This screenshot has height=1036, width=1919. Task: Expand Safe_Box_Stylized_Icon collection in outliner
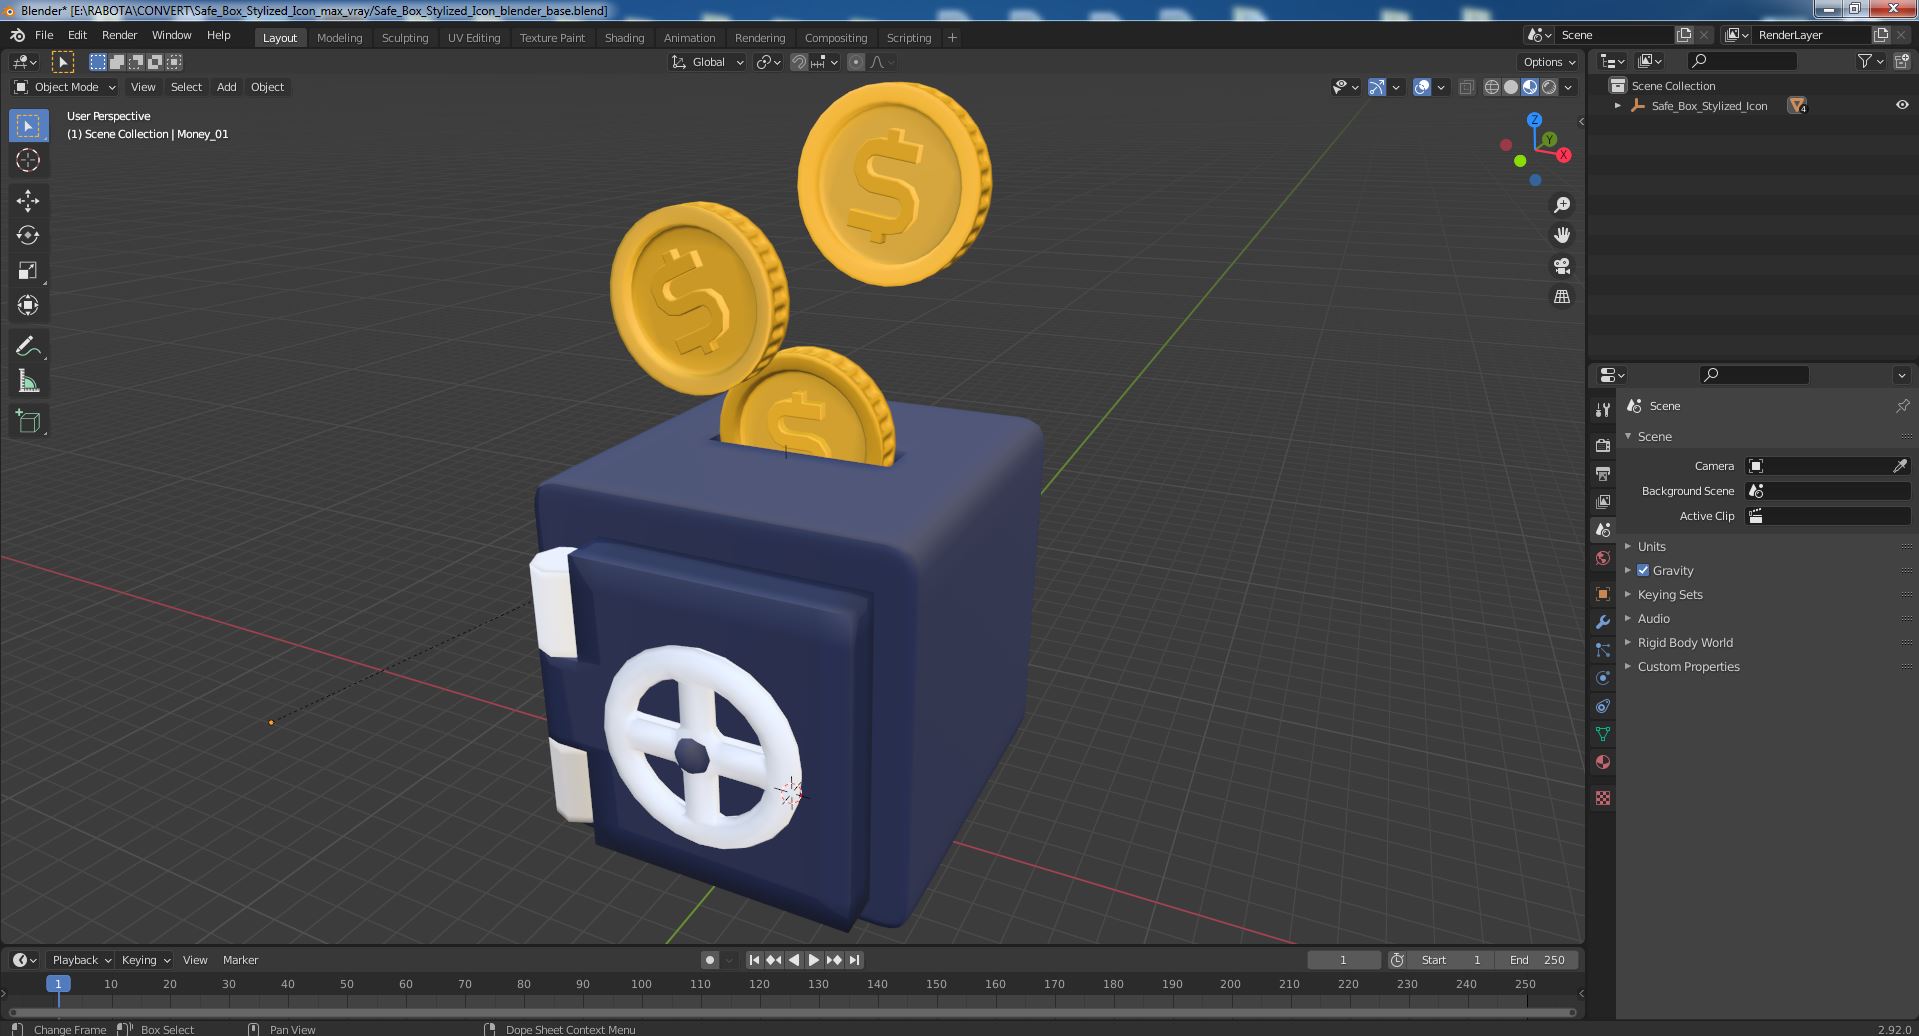click(x=1618, y=106)
